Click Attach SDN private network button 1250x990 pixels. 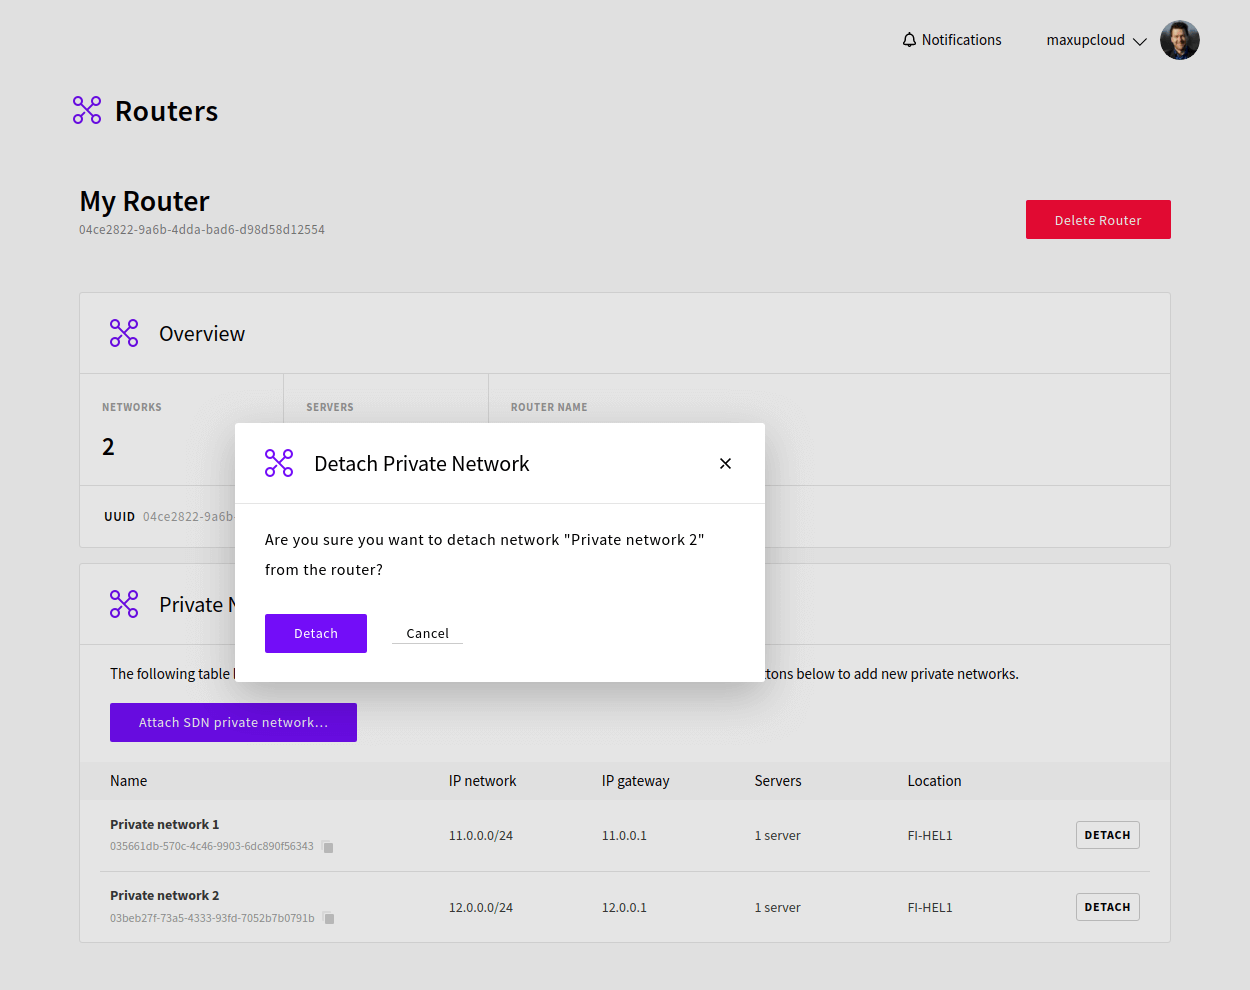click(233, 722)
